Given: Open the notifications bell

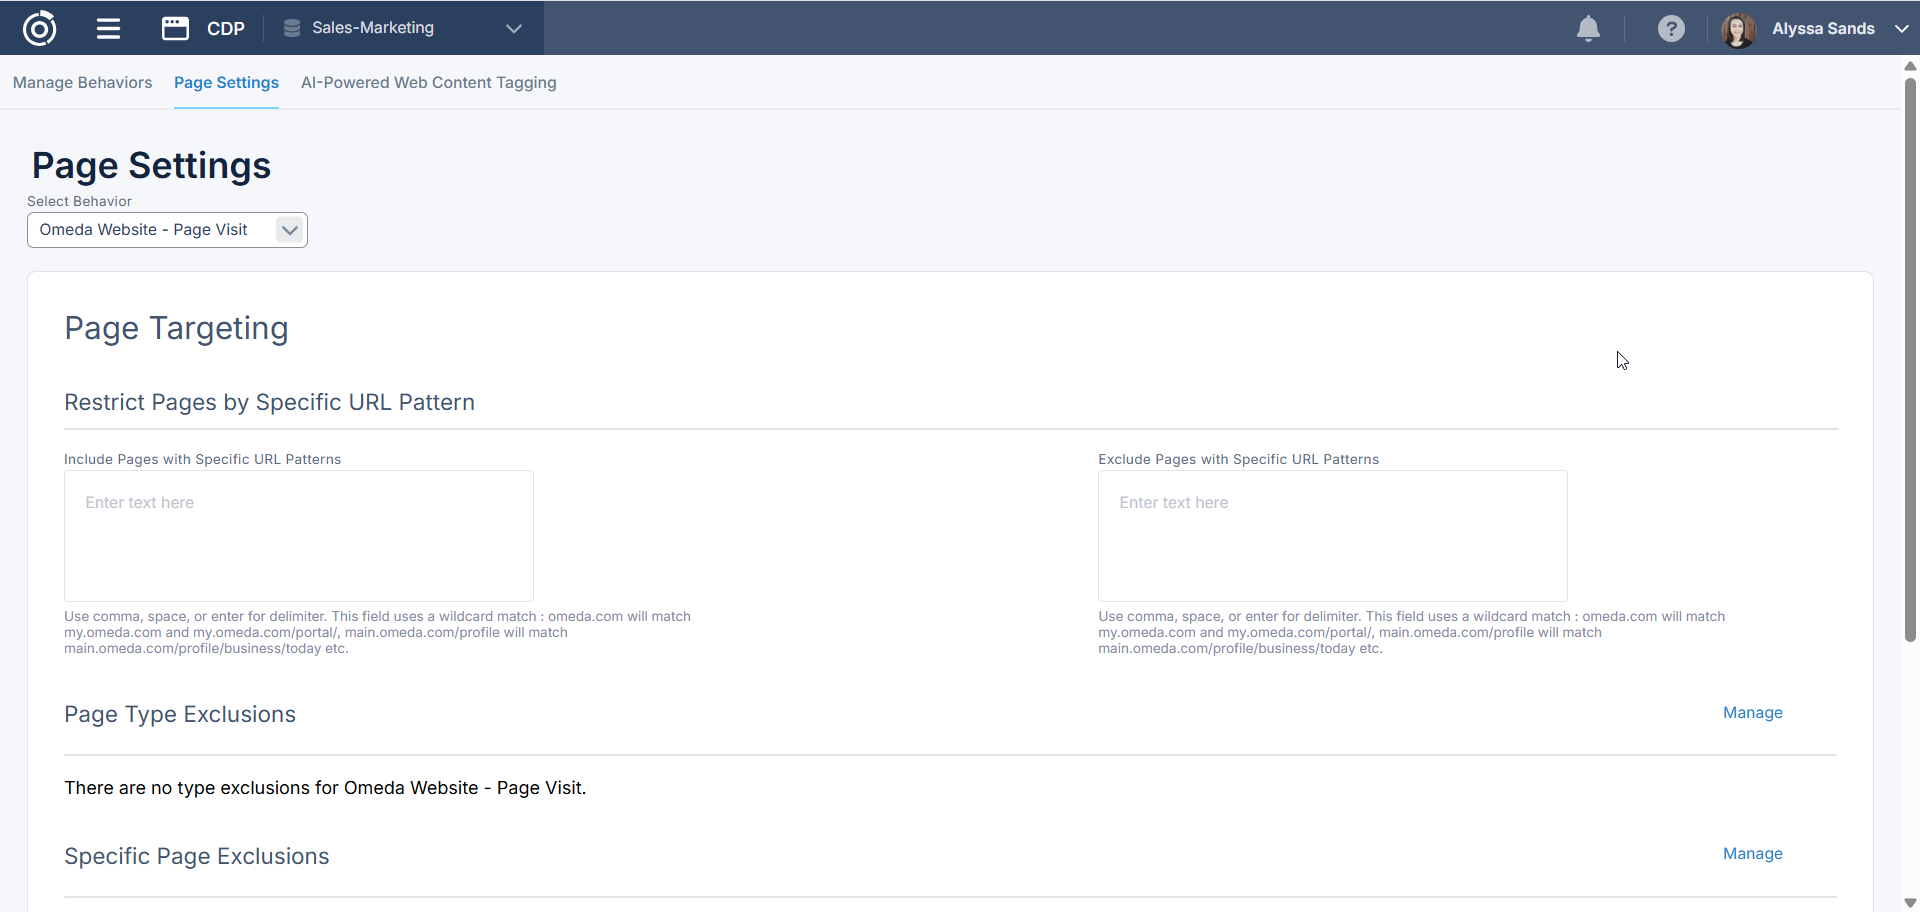Looking at the screenshot, I should click(1588, 28).
